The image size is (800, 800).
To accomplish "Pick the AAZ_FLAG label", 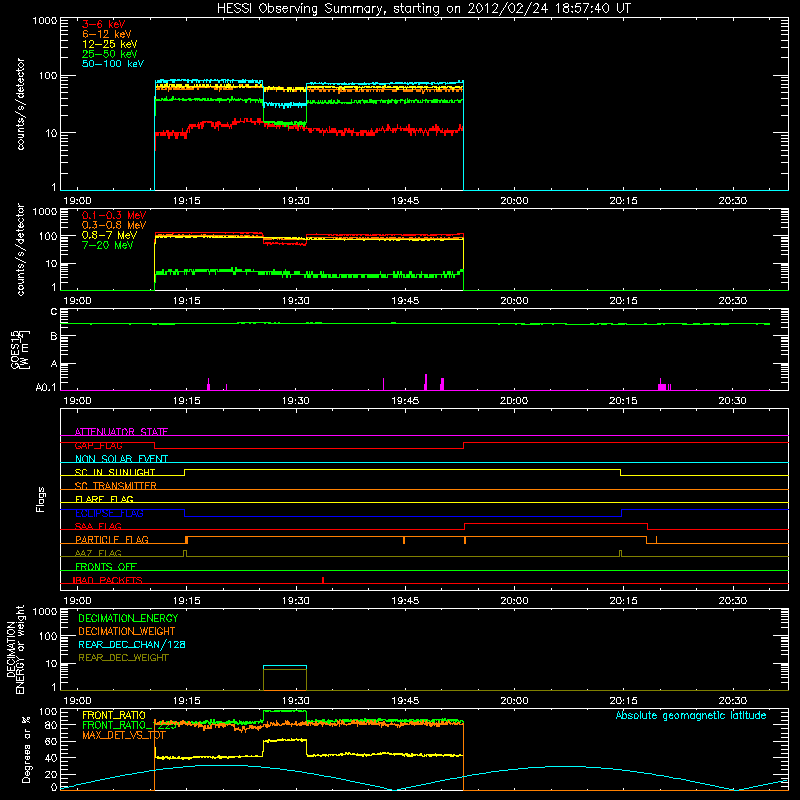I will coord(98,553).
